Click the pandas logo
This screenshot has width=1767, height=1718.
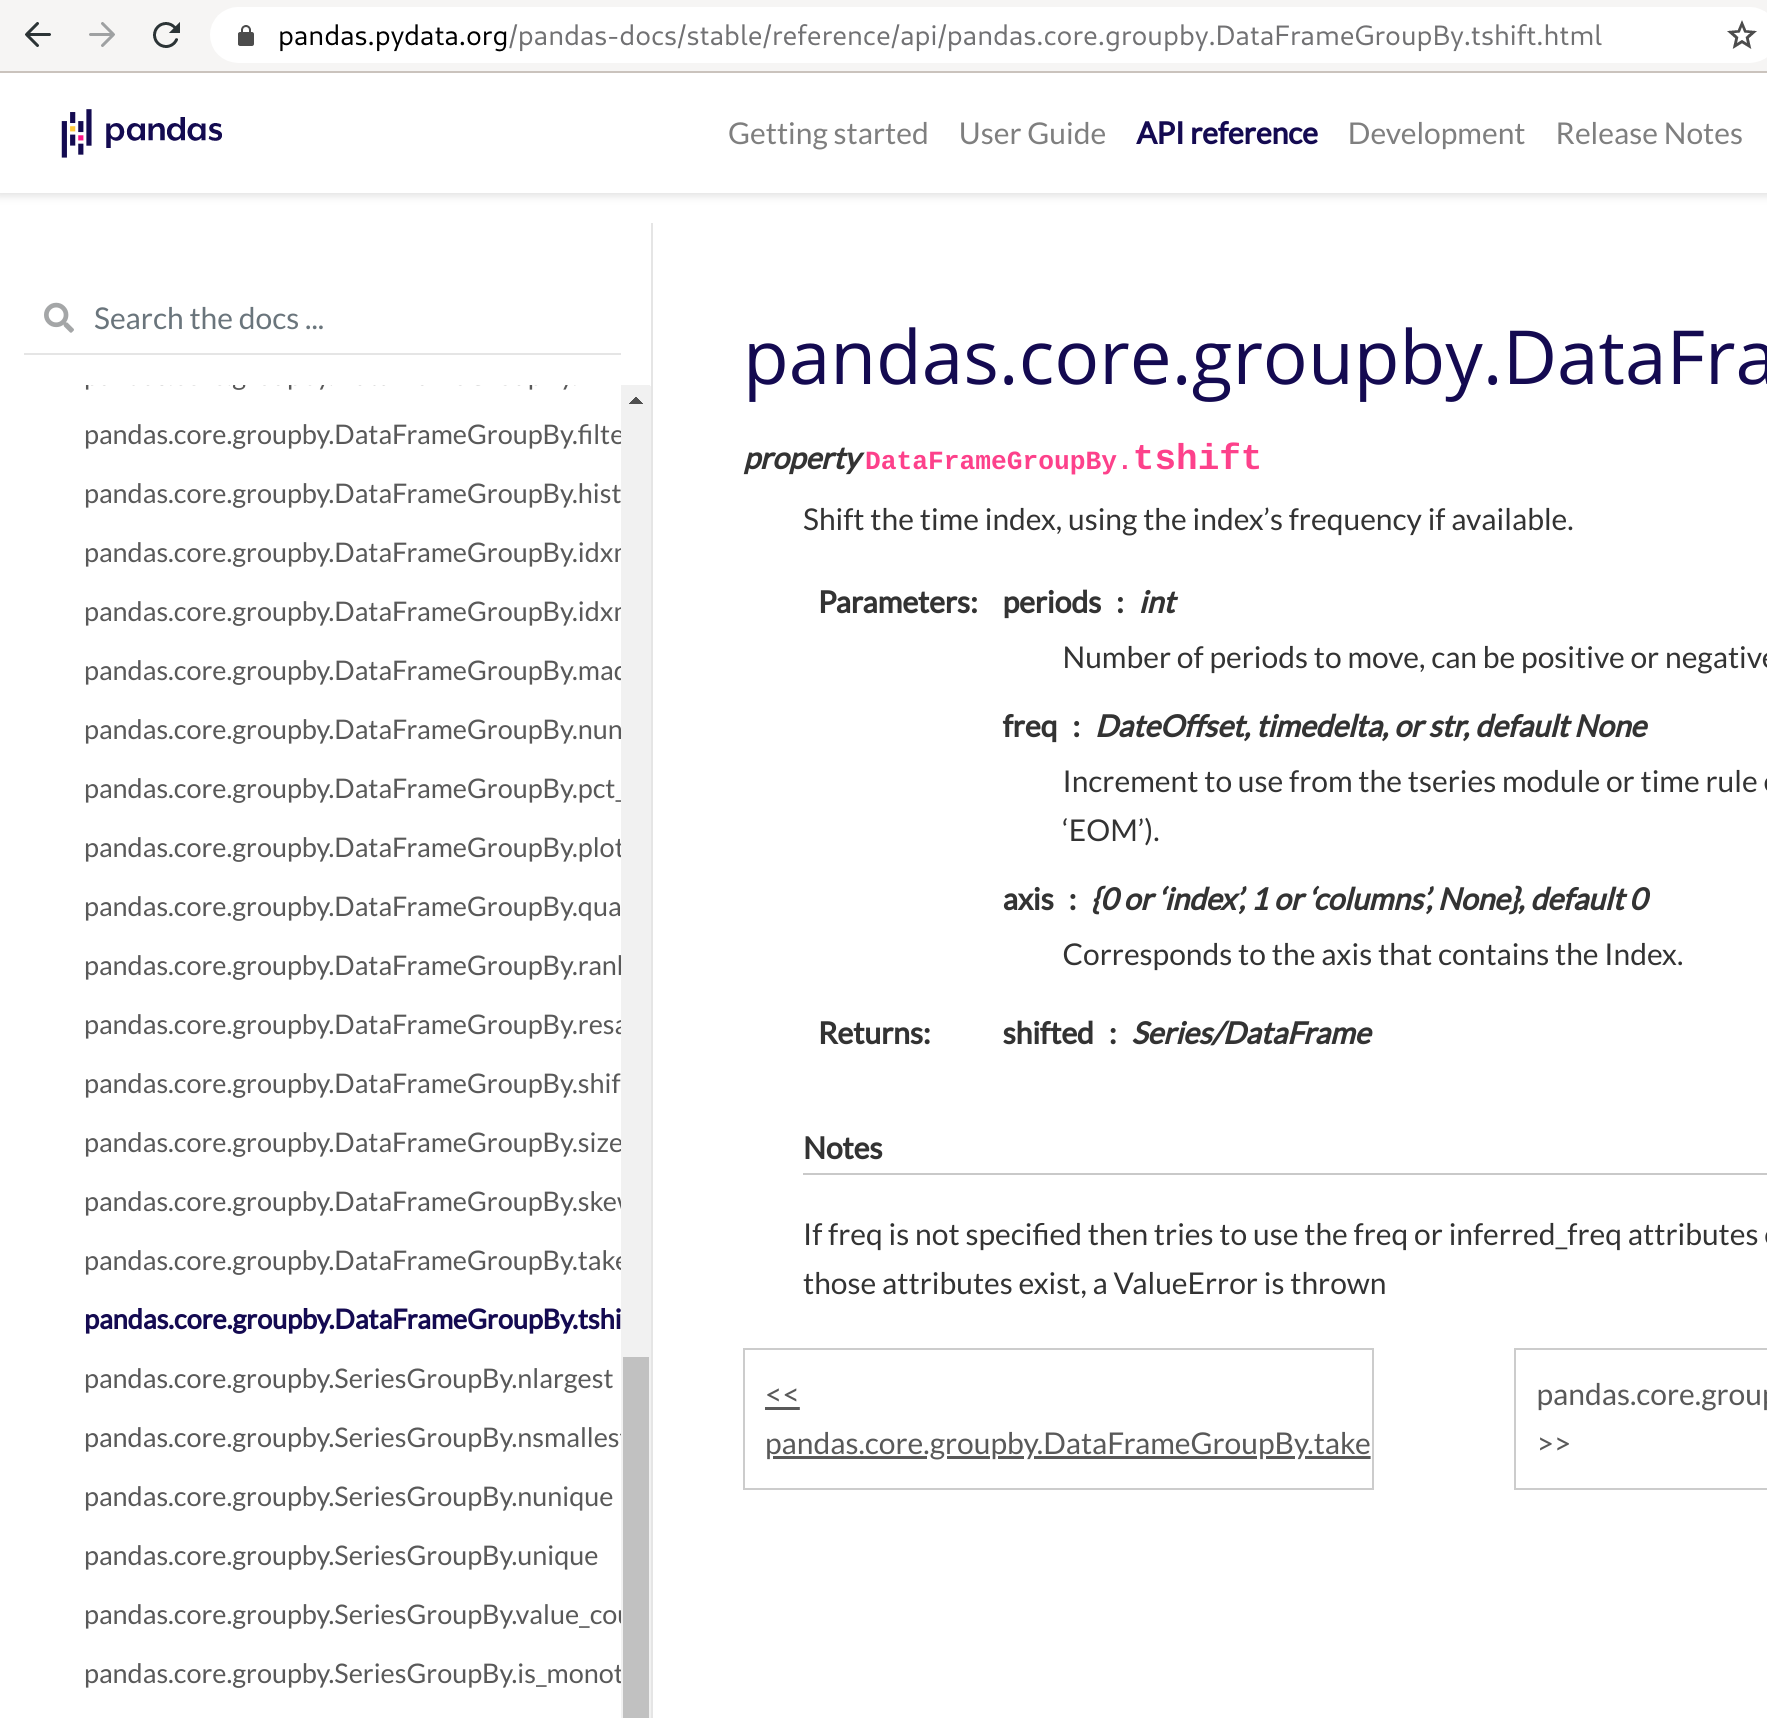[x=141, y=131]
